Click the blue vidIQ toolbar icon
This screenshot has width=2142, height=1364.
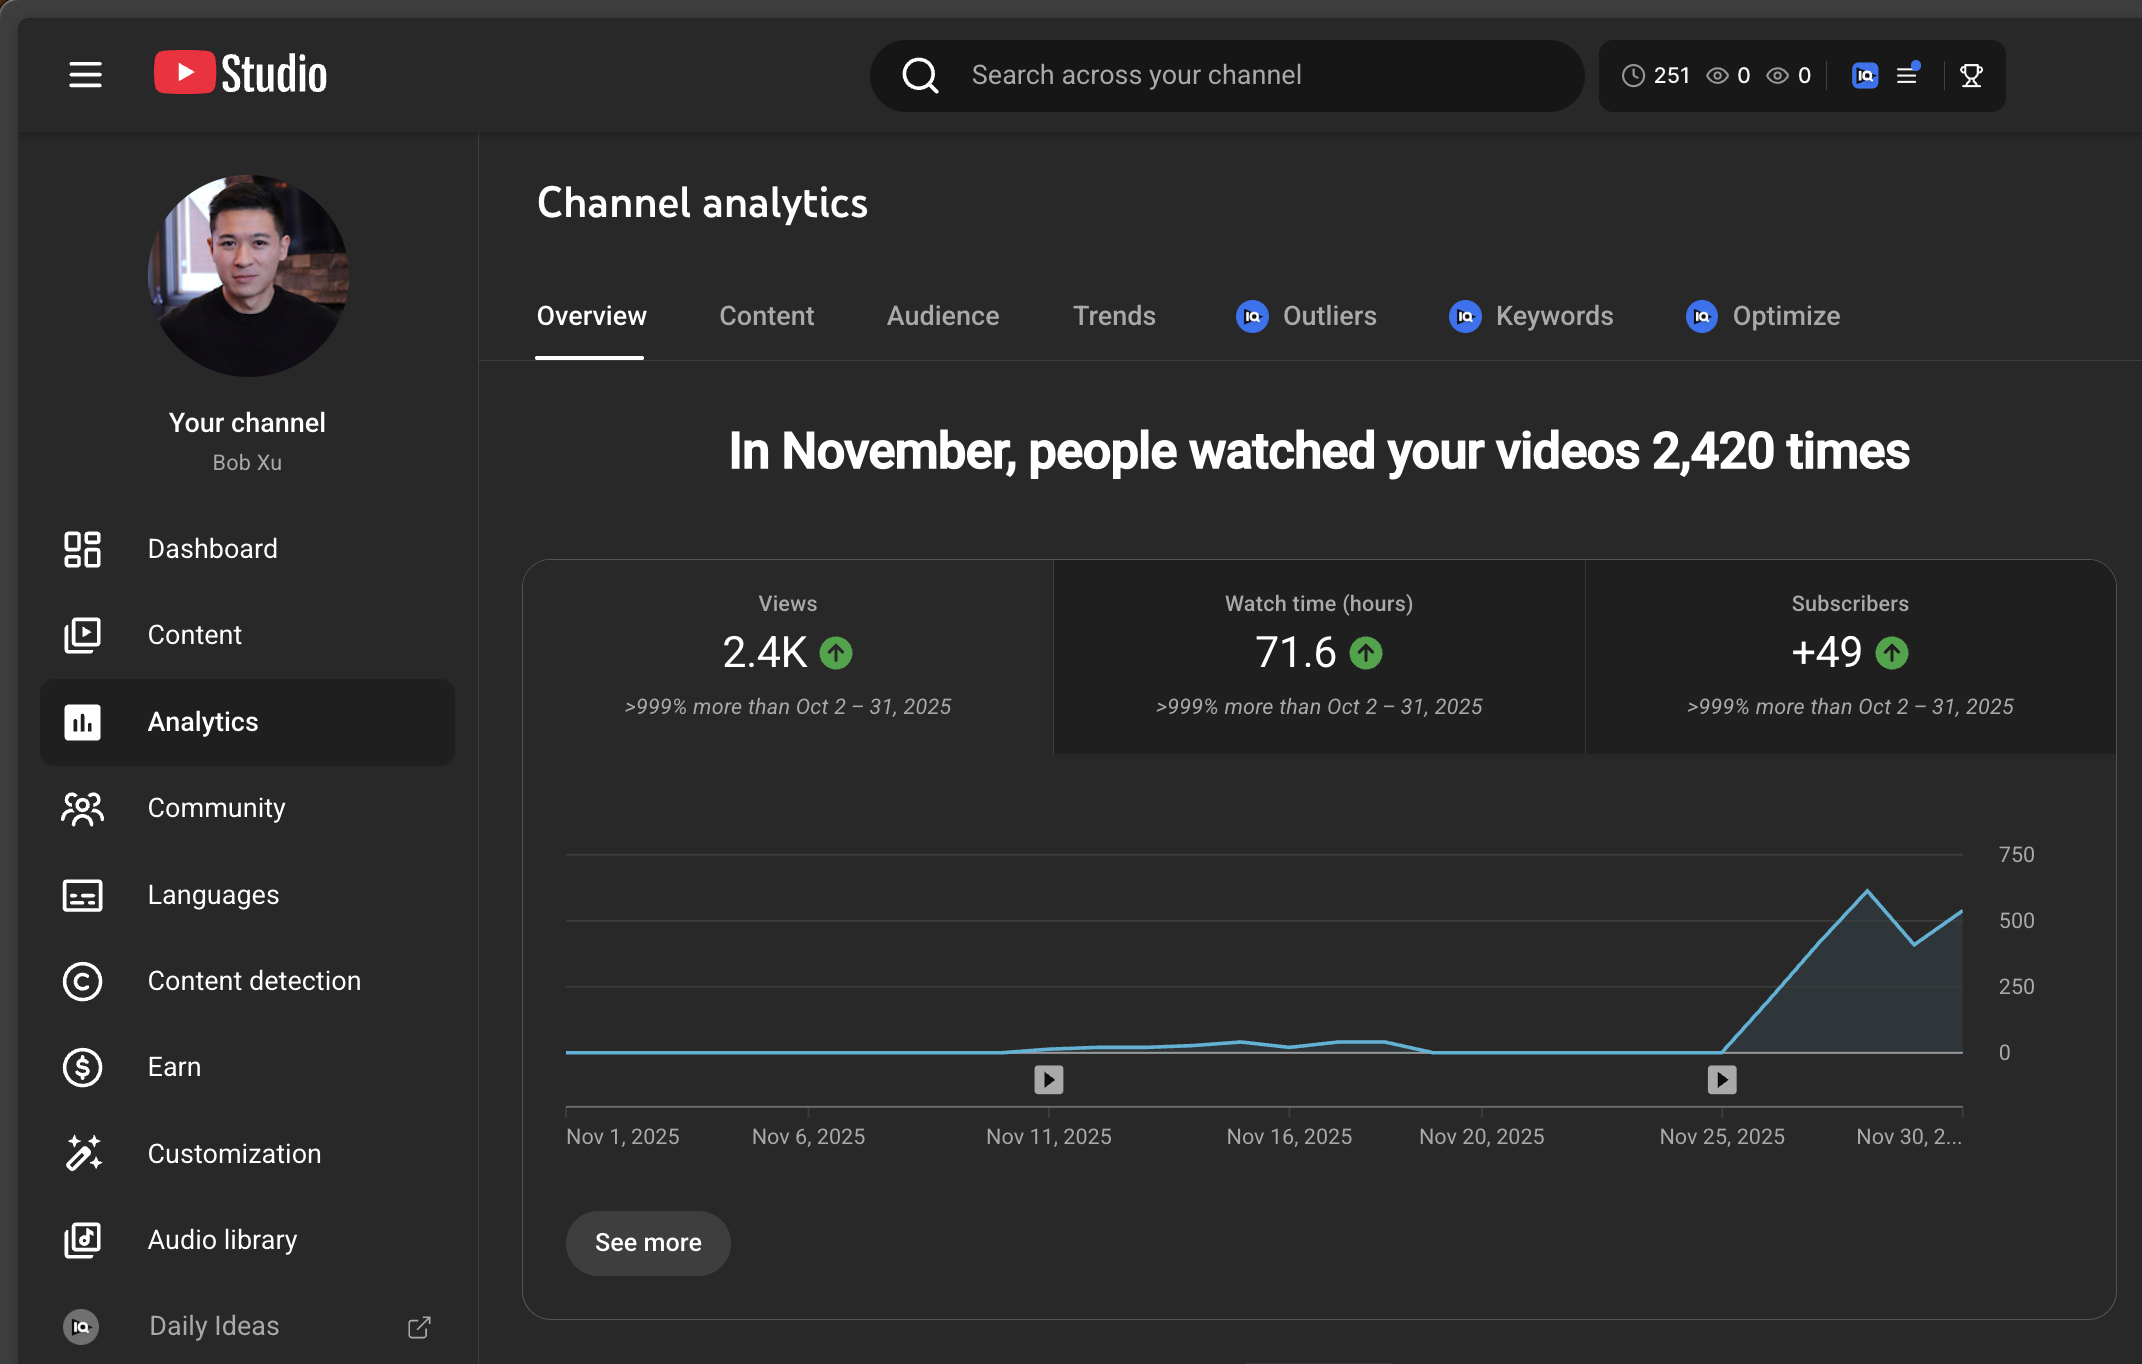tap(1864, 76)
